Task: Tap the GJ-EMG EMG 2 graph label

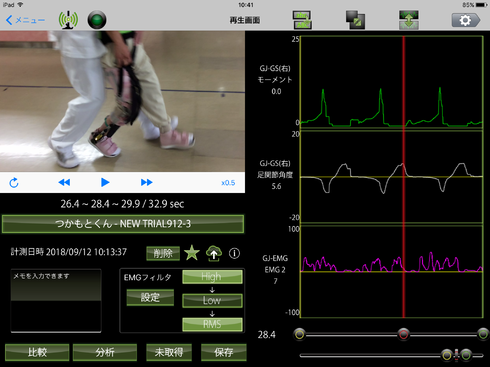Action: [x=275, y=270]
